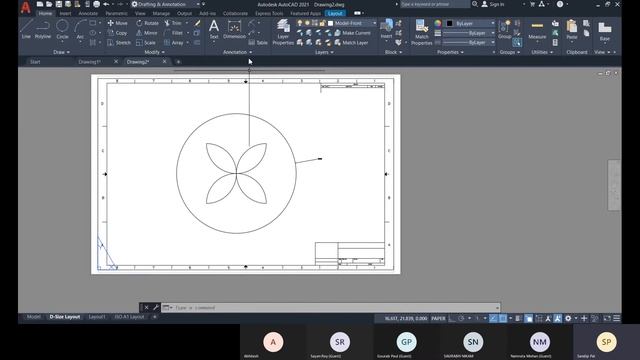The height and width of the screenshot is (360, 640).
Task: Open the ByLayer object color dropdown
Action: 470,23
